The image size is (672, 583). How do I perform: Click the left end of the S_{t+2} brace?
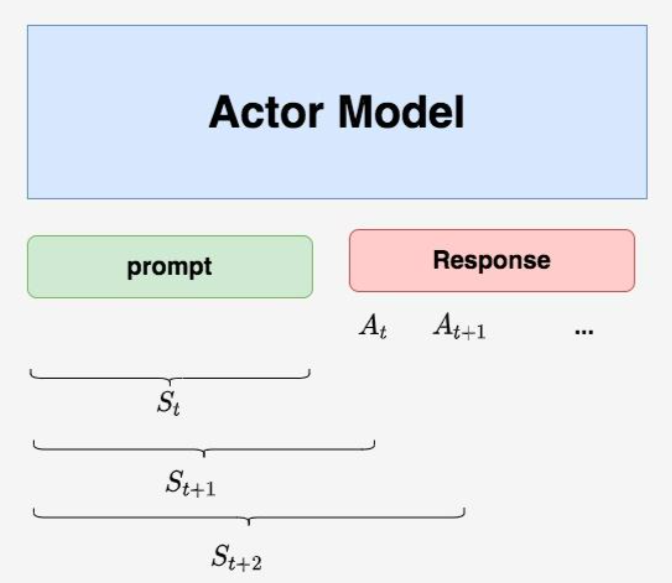[x=35, y=511]
